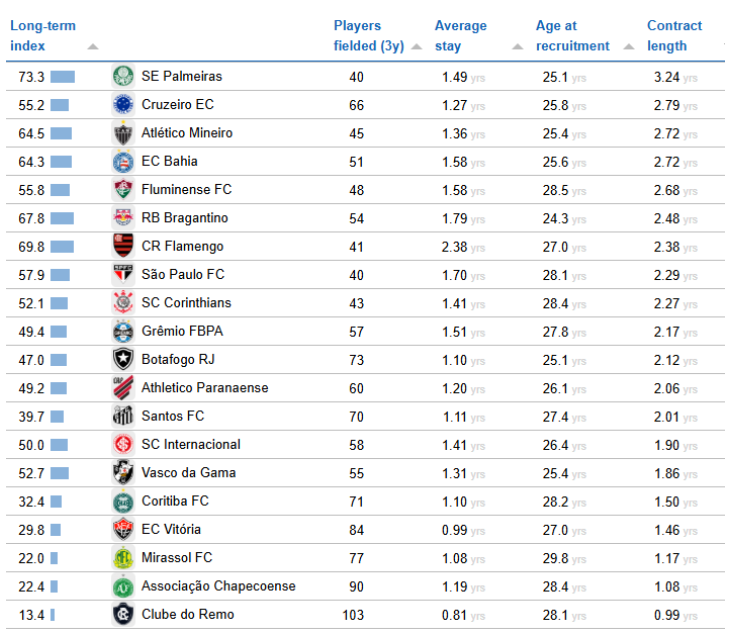
Task: Click the Botafogo RJ club crest
Action: click(x=123, y=359)
